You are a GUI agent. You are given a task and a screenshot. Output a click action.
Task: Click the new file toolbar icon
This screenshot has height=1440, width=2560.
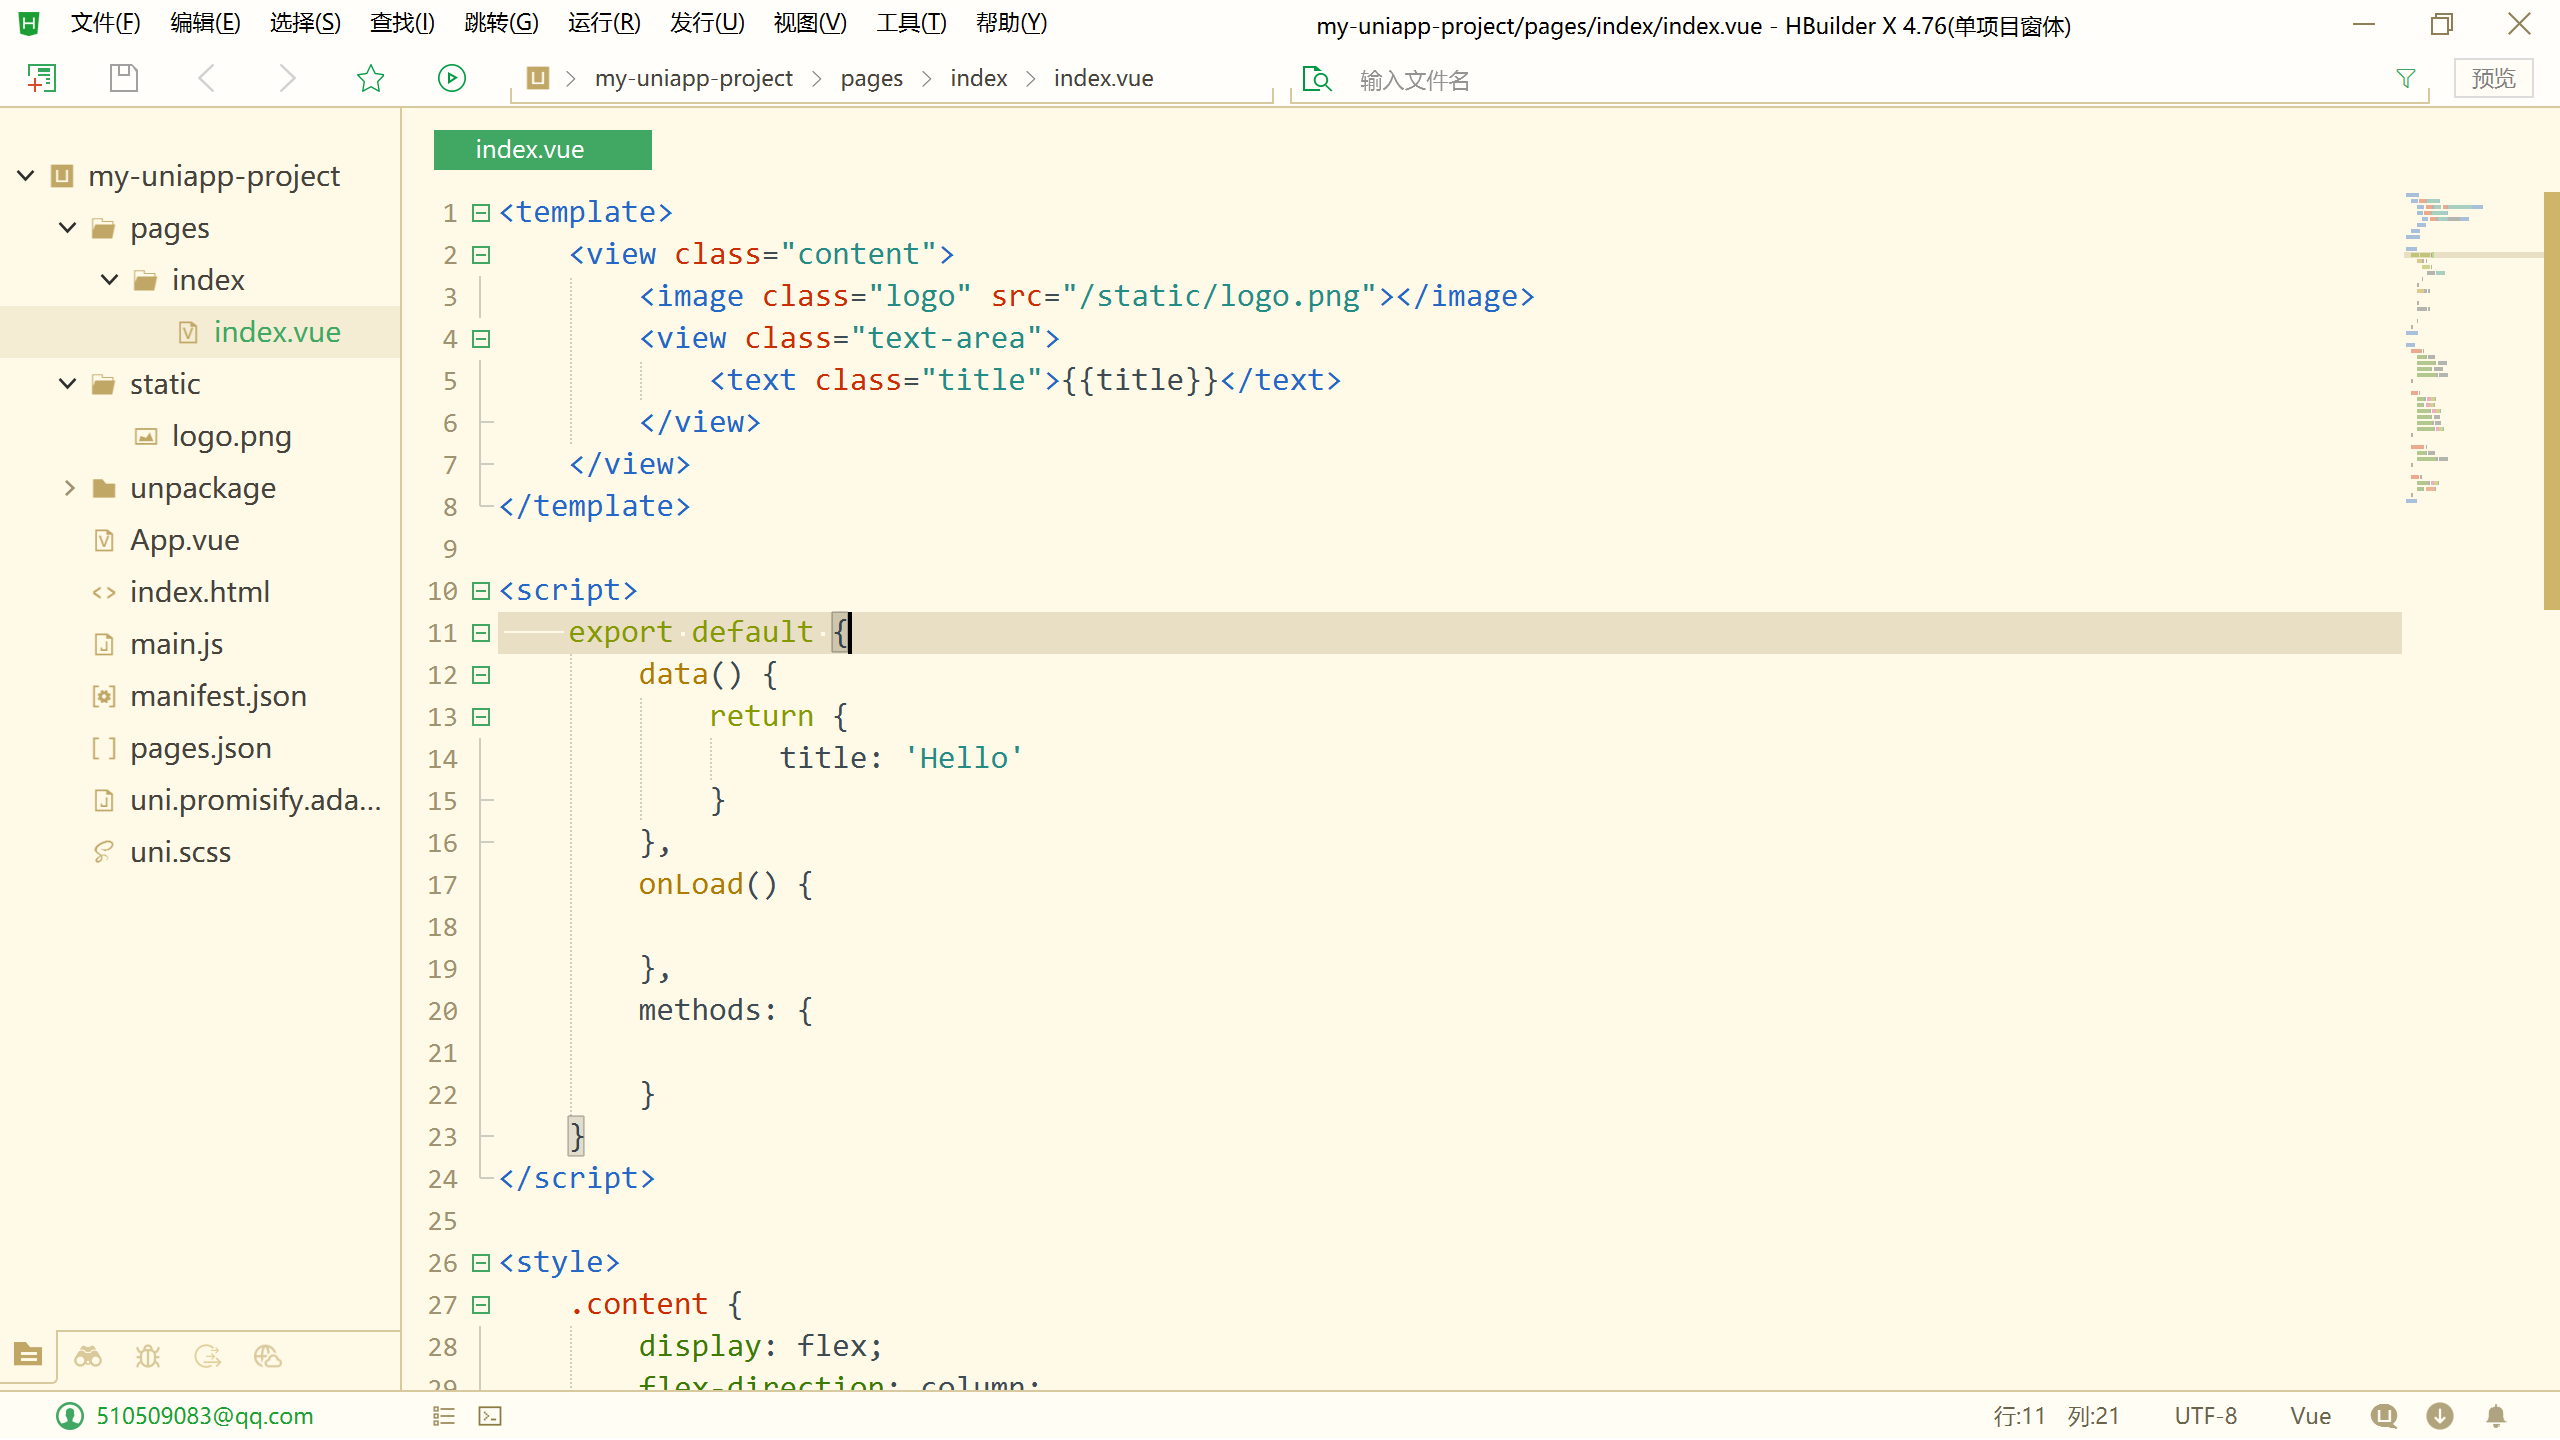[41, 78]
